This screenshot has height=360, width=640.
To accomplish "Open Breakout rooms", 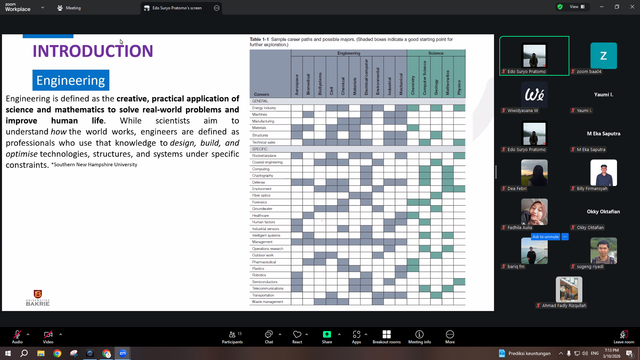I will click(387, 337).
